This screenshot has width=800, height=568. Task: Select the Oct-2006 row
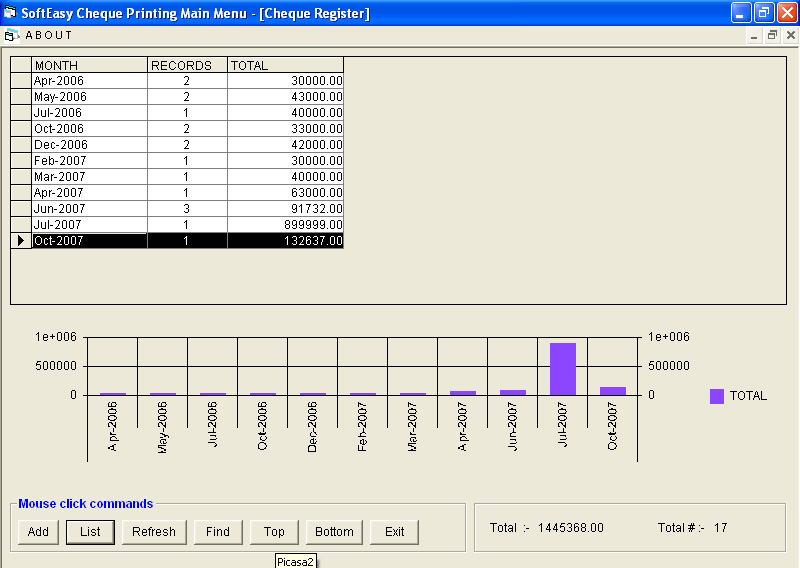pyautogui.click(x=177, y=129)
